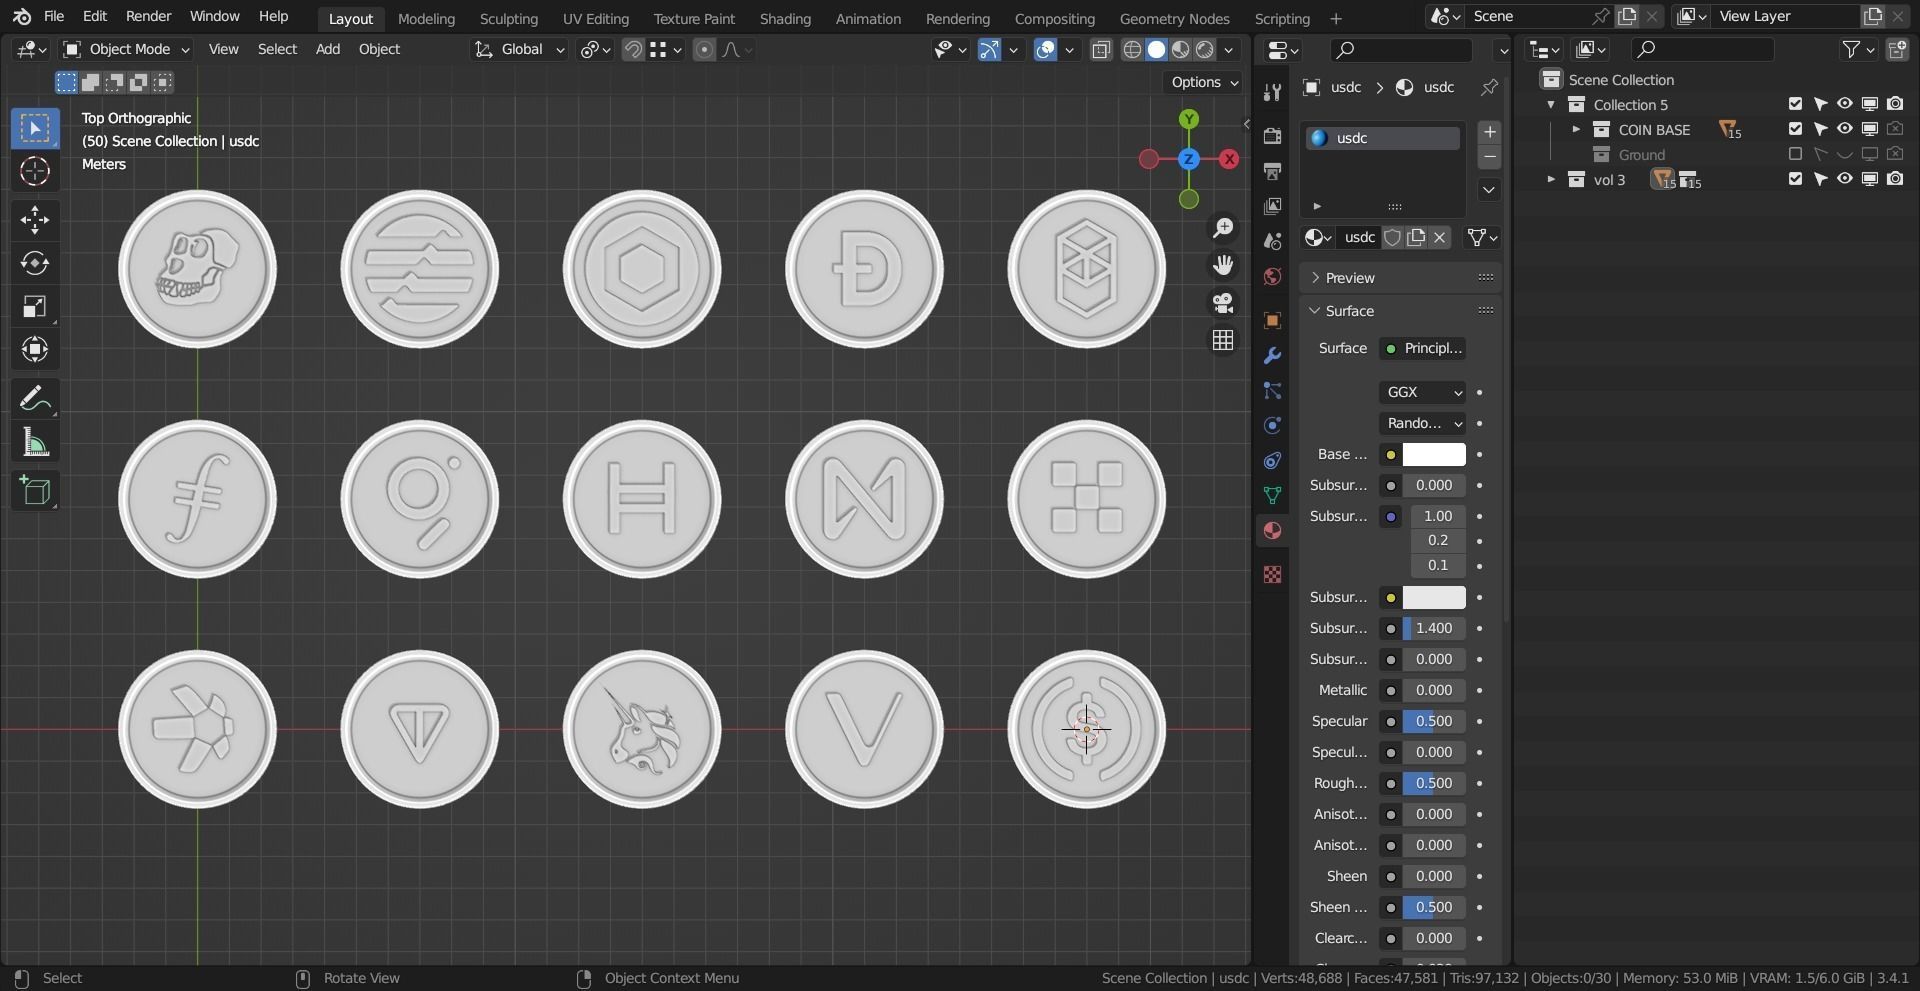The height and width of the screenshot is (991, 1920).
Task: Add a new material slot
Action: tap(1489, 132)
